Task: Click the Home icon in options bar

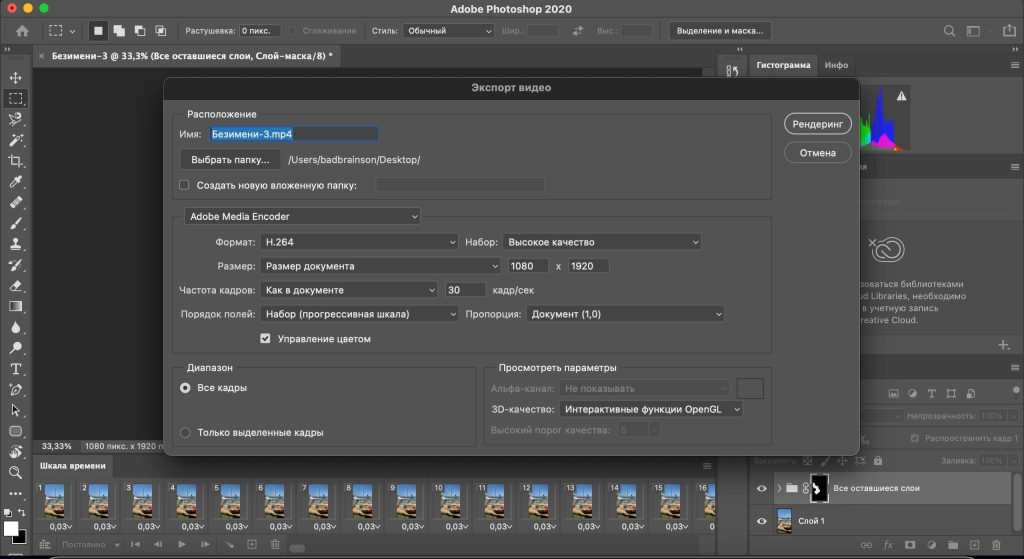Action: [x=21, y=31]
